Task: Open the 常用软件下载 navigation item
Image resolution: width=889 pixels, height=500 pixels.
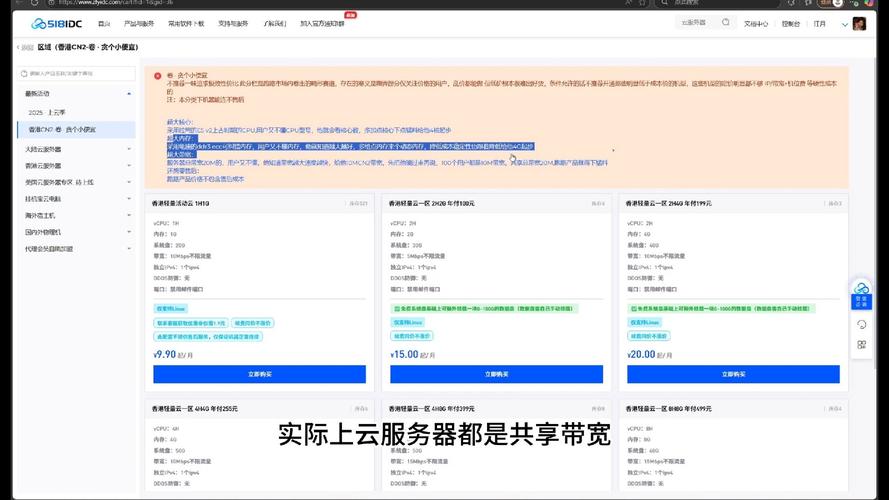Action: (x=186, y=24)
